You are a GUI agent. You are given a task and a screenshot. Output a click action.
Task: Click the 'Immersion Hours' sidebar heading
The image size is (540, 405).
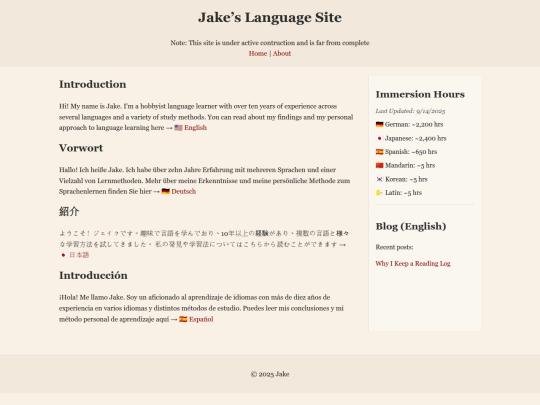pyautogui.click(x=420, y=94)
